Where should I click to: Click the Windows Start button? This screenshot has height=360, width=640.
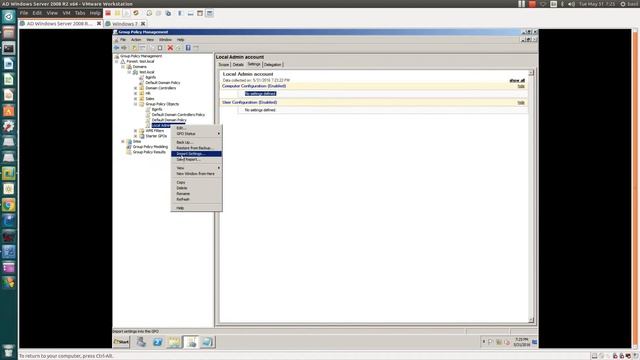coord(121,342)
